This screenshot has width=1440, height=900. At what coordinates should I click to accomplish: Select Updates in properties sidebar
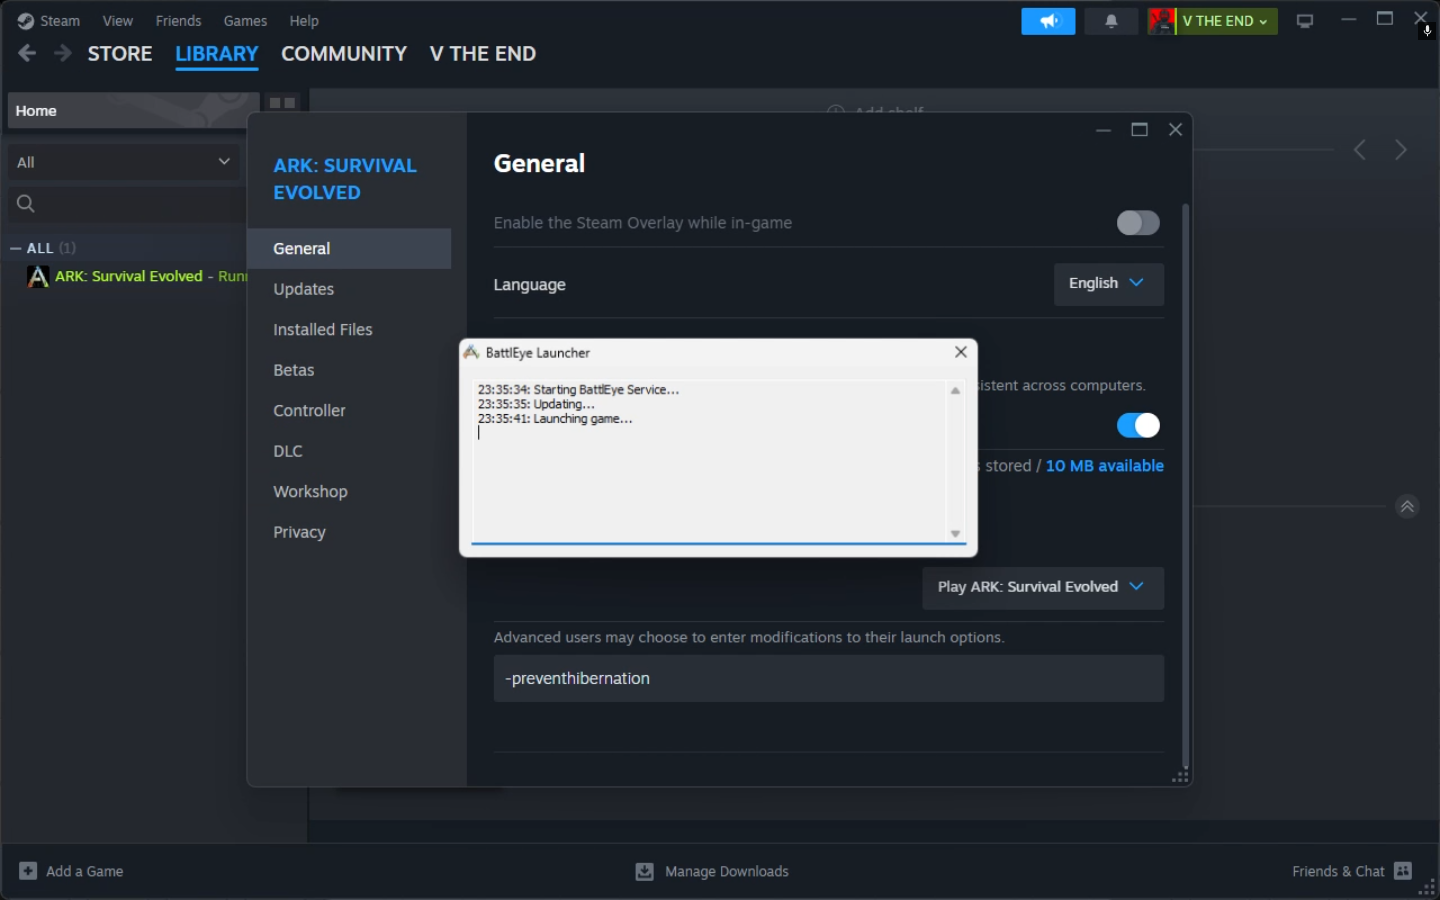tap(349, 289)
